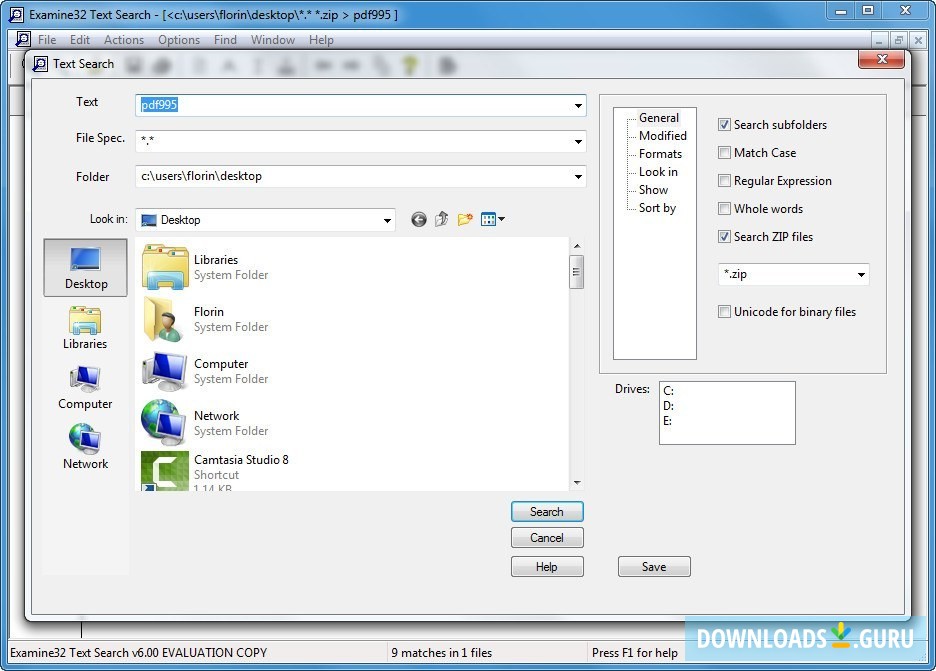Open the Actions menu
The image size is (936, 671).
(x=123, y=40)
